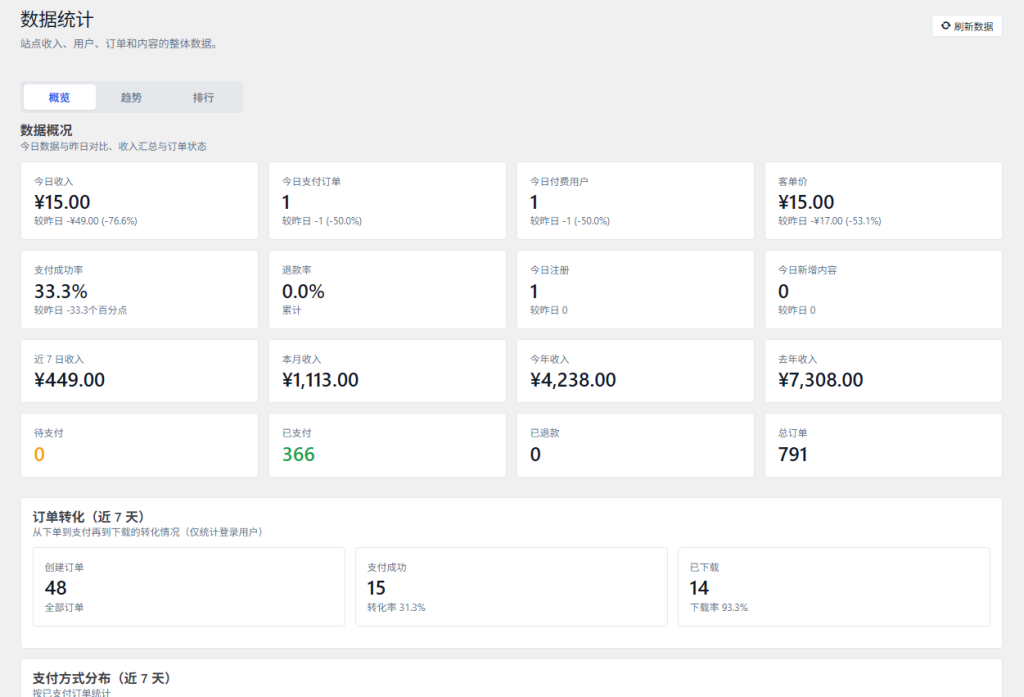The height and width of the screenshot is (697, 1024).
Task: Click the 去年收入 ¥7,308.00 card
Action: click(x=883, y=371)
